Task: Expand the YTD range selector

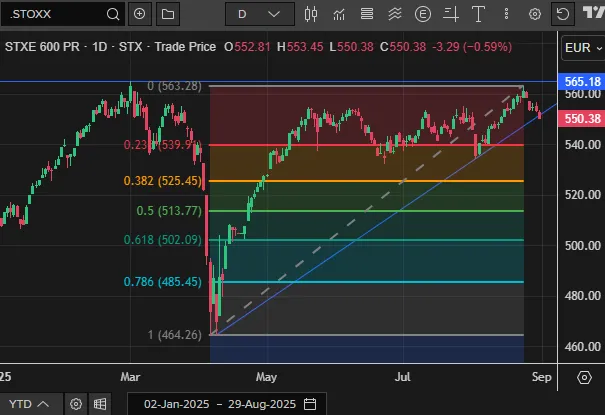Action: [31, 404]
